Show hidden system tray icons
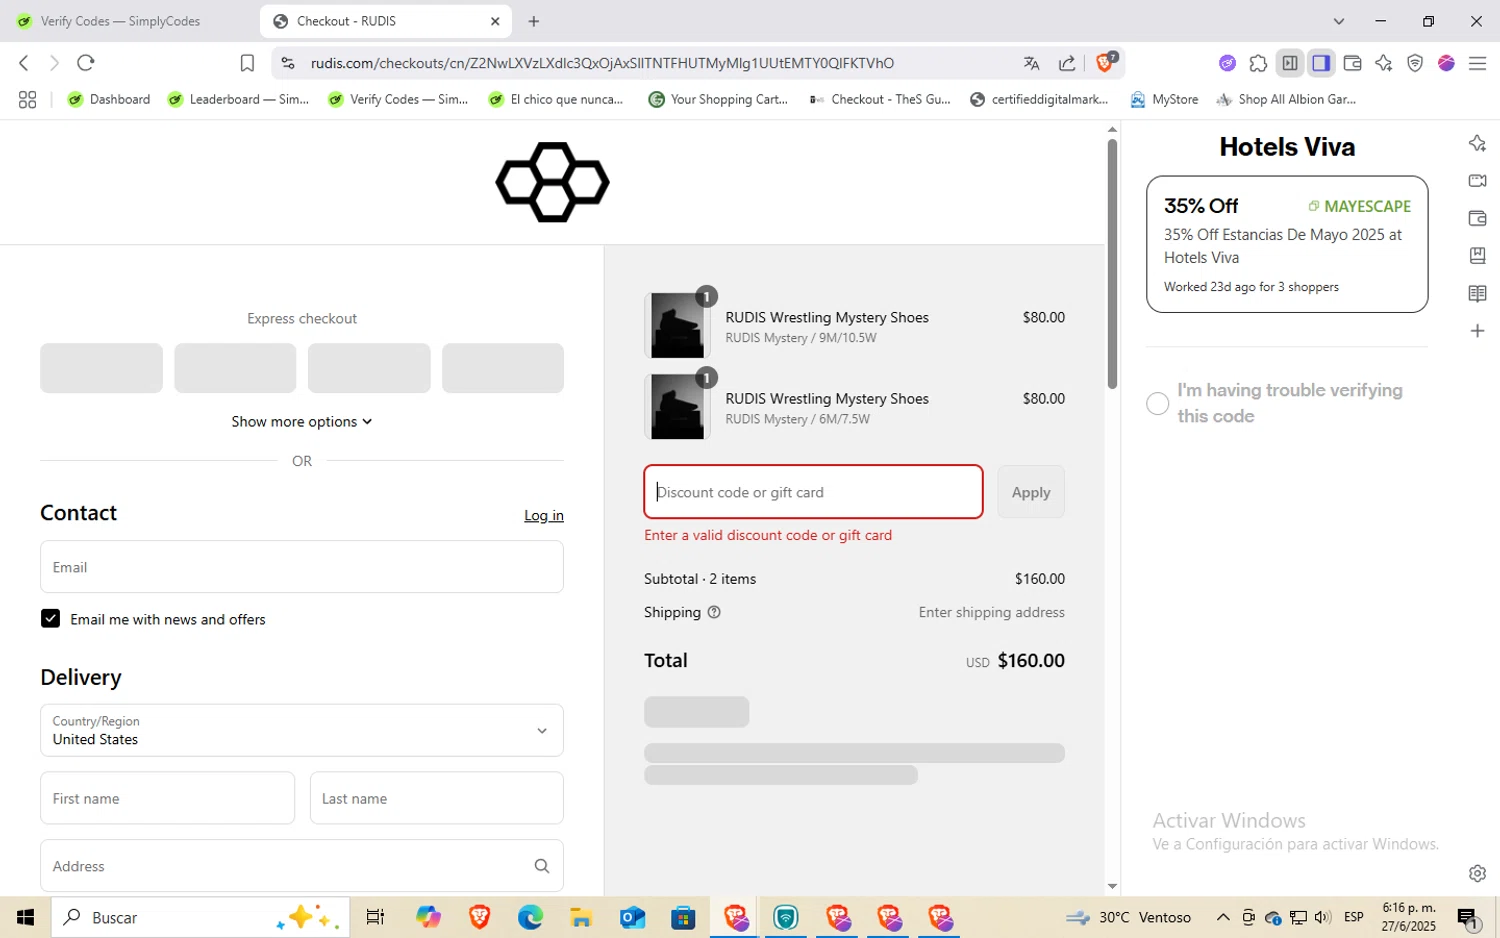Screen dimensions: 1500x938 1223,917
